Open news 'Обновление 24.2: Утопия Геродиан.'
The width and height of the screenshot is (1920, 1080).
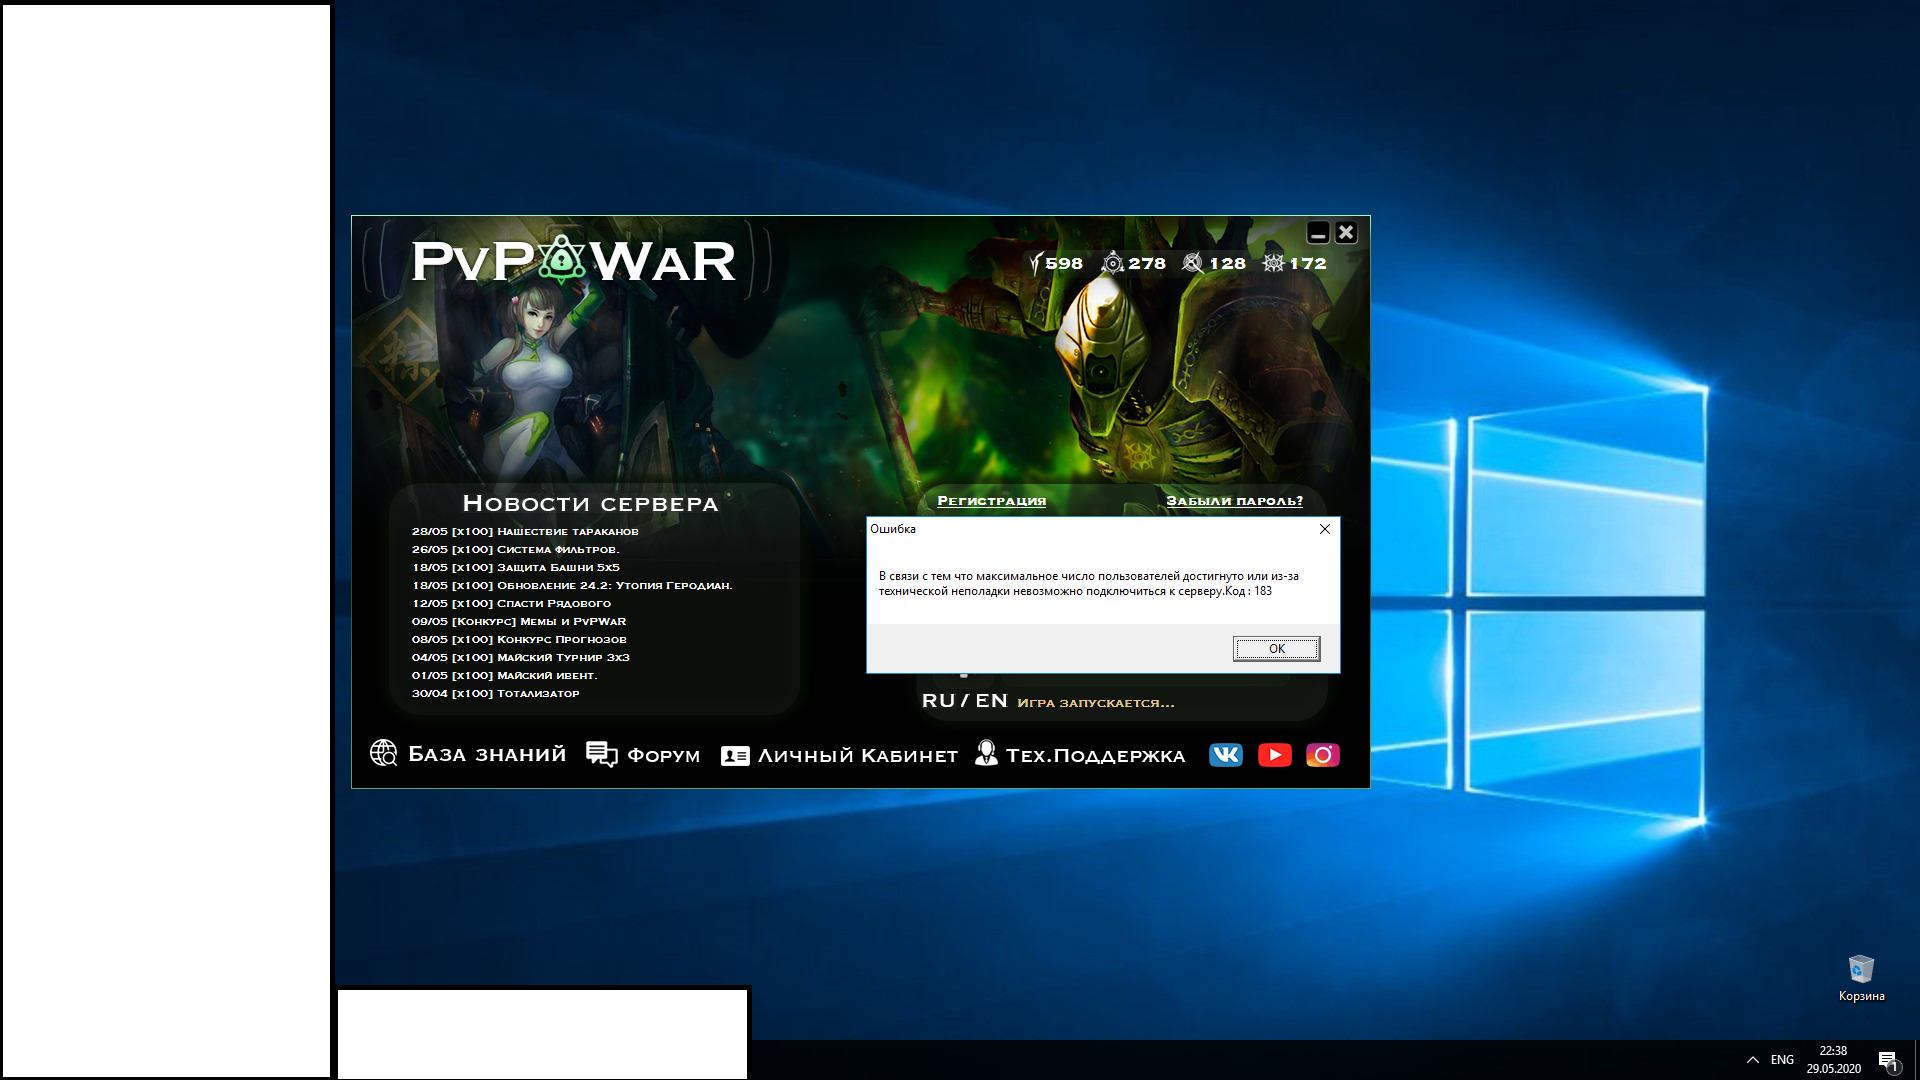click(x=572, y=586)
